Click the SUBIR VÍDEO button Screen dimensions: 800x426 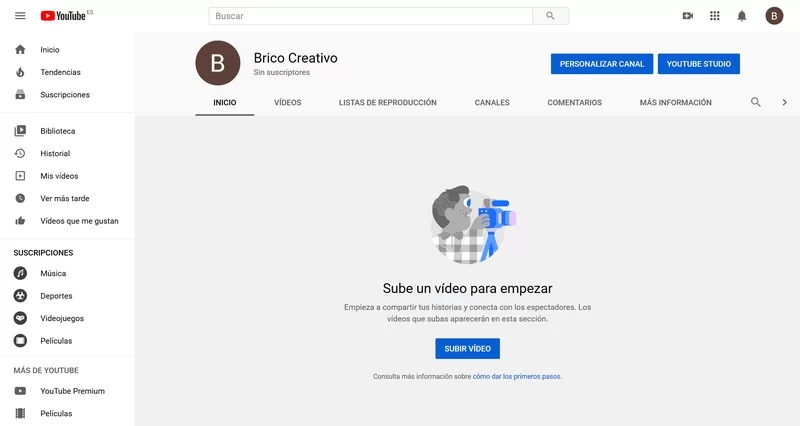tap(467, 348)
